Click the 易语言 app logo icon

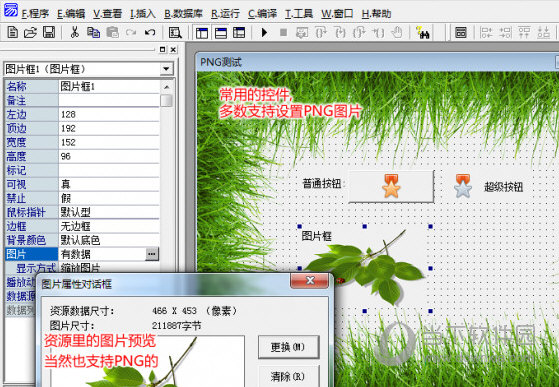[x=10, y=10]
